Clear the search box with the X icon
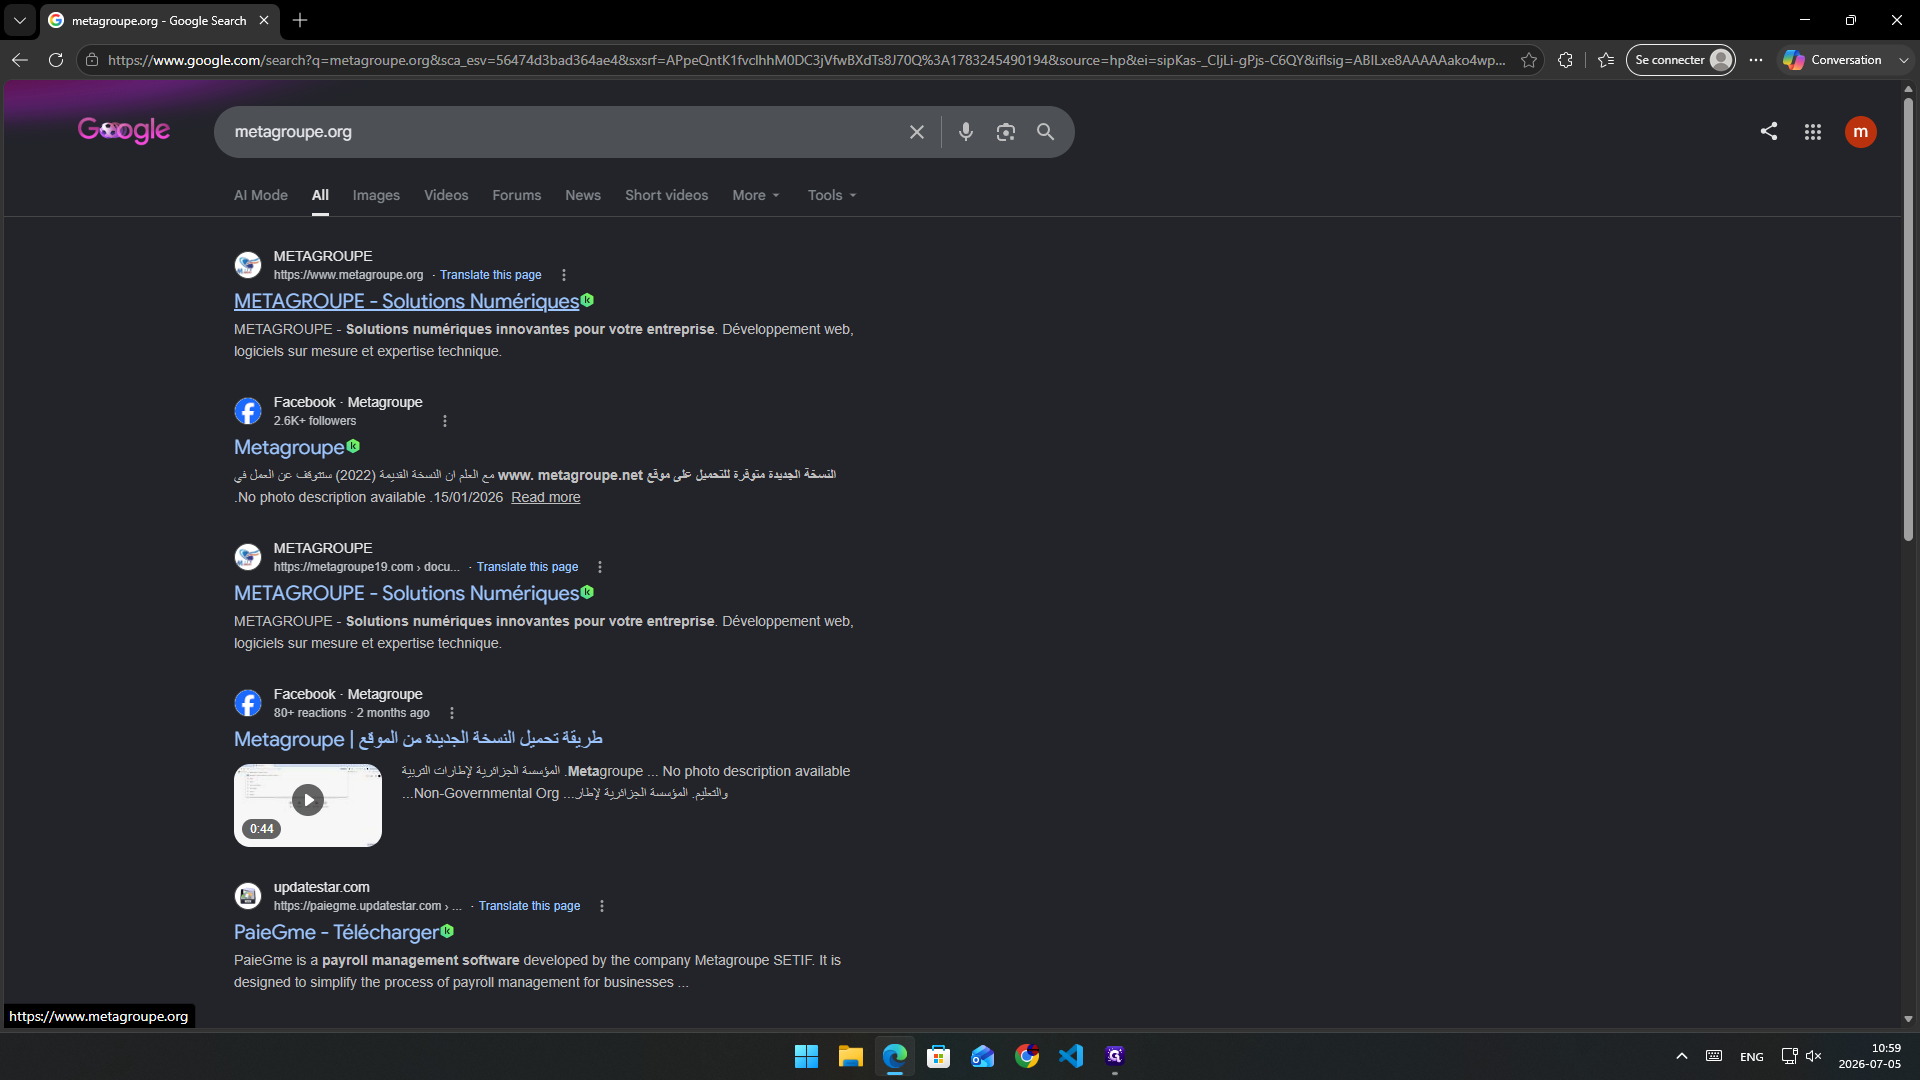This screenshot has height=1080, width=1920. coord(916,132)
